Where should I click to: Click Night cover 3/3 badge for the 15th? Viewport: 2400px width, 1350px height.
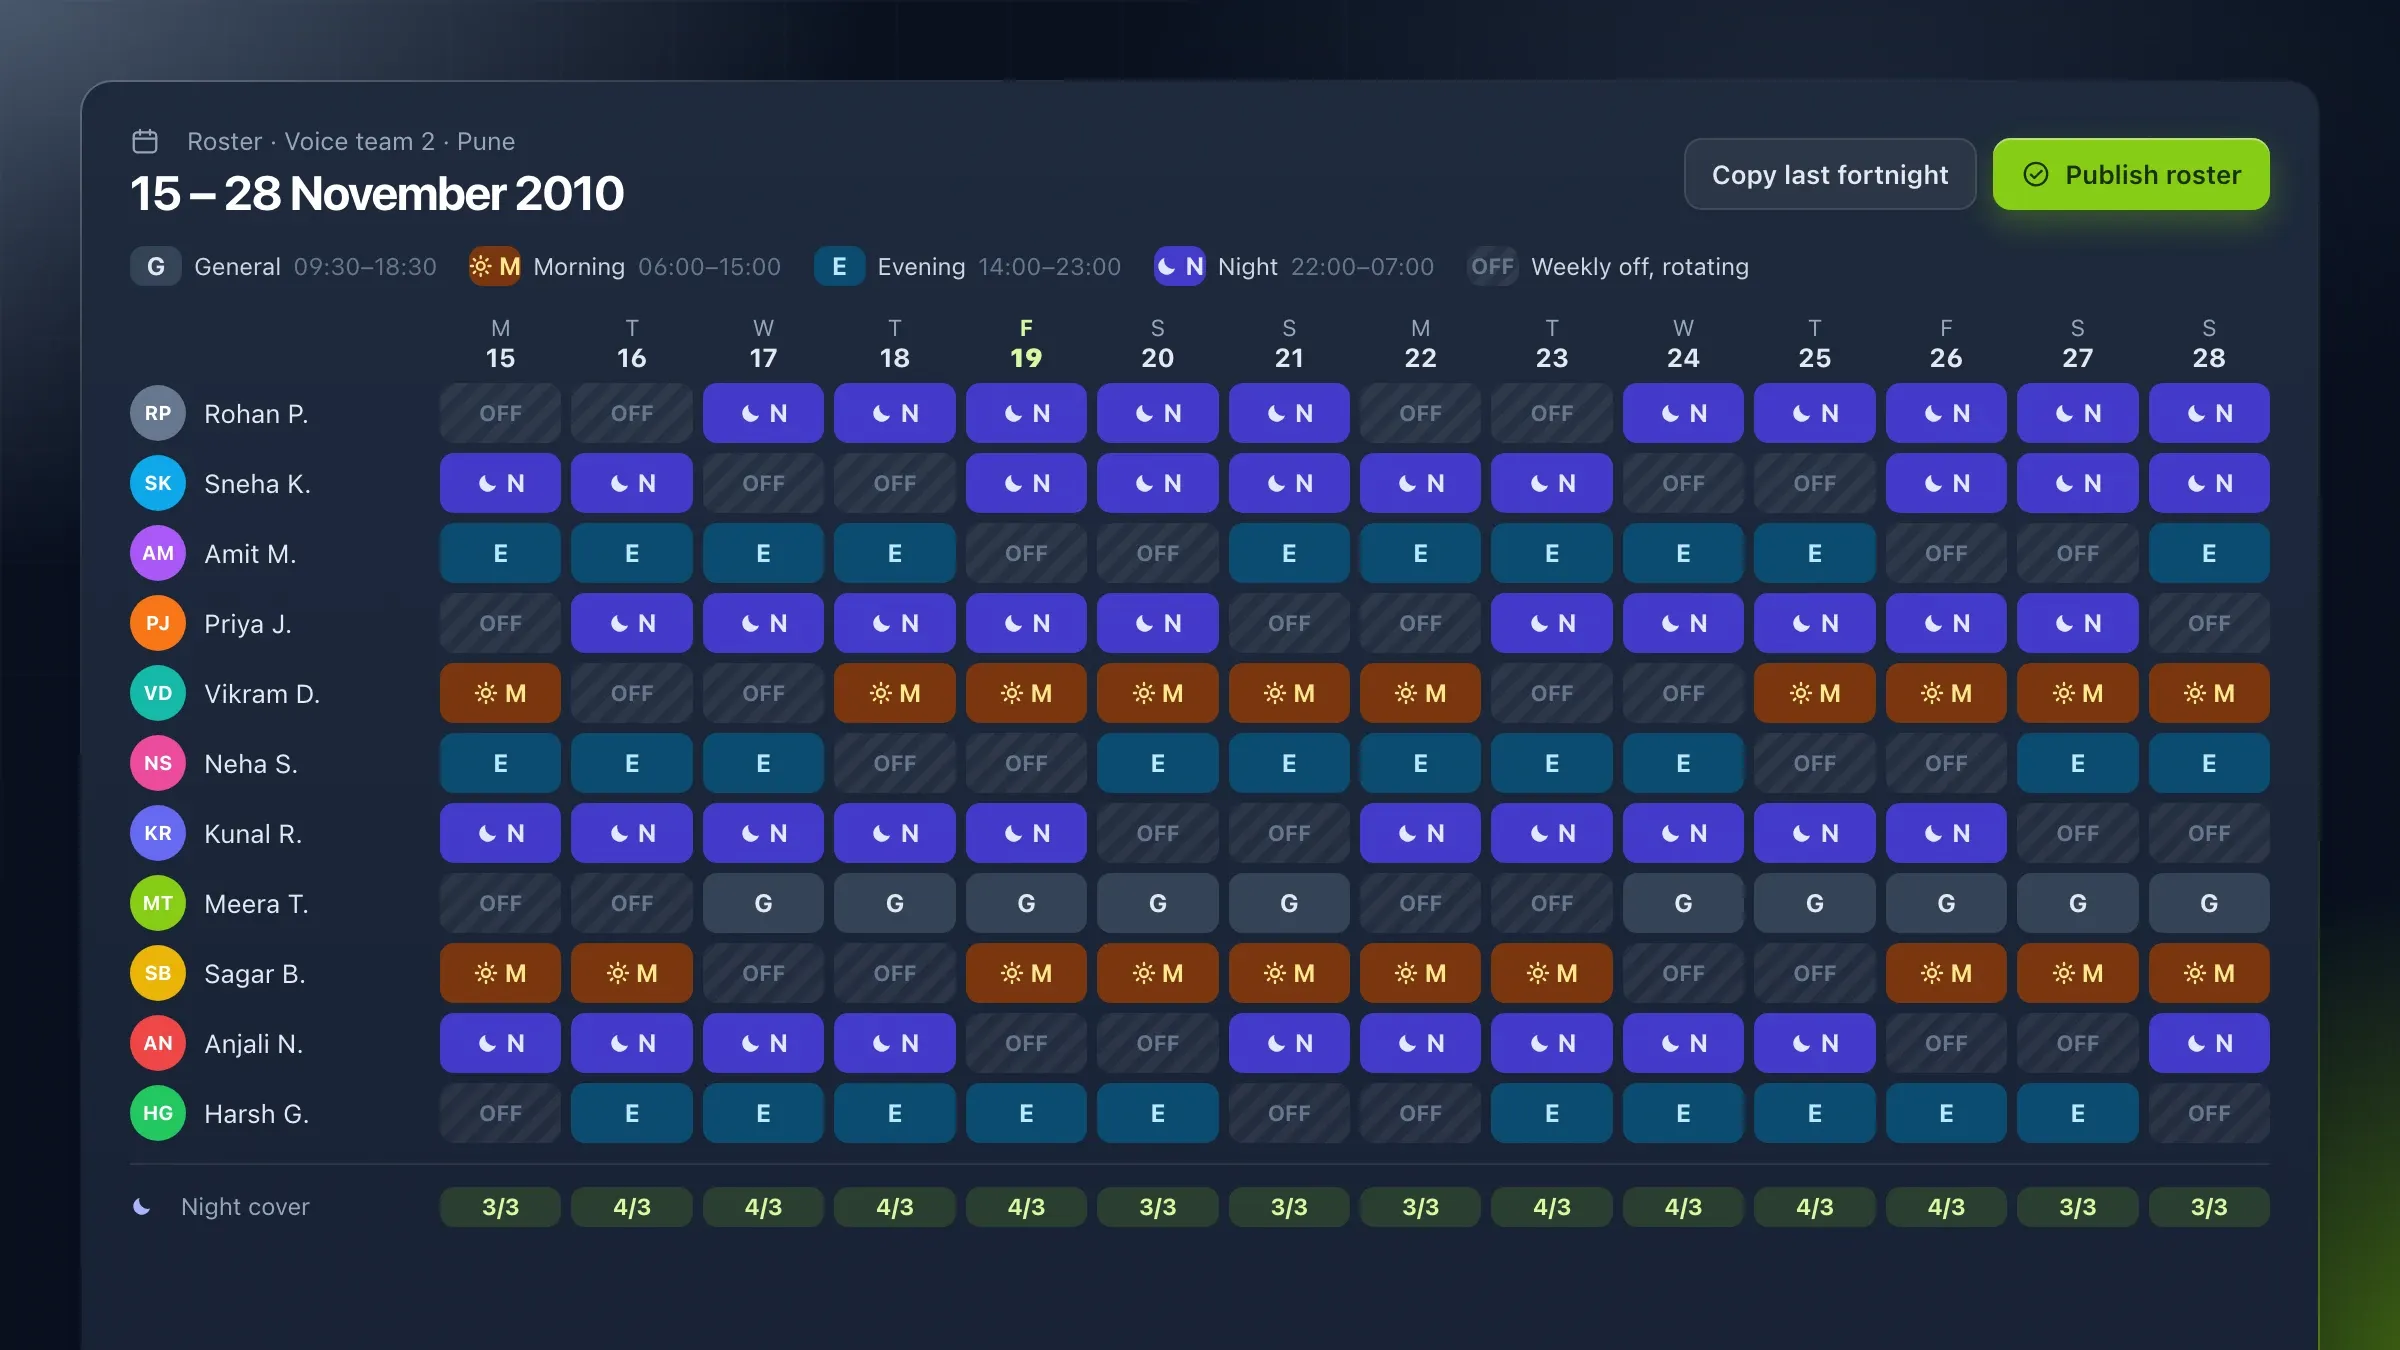(500, 1207)
